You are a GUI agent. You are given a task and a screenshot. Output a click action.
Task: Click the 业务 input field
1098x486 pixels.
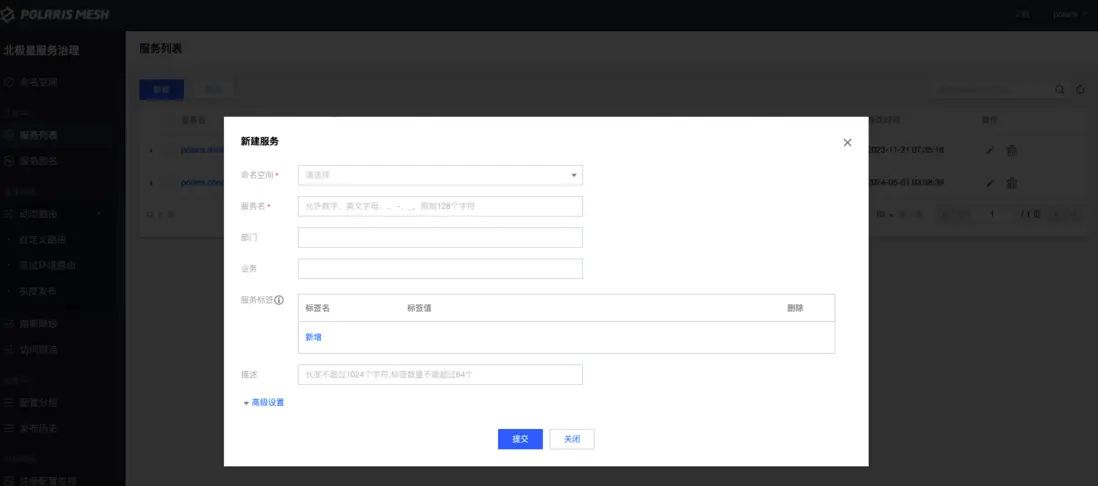(440, 269)
